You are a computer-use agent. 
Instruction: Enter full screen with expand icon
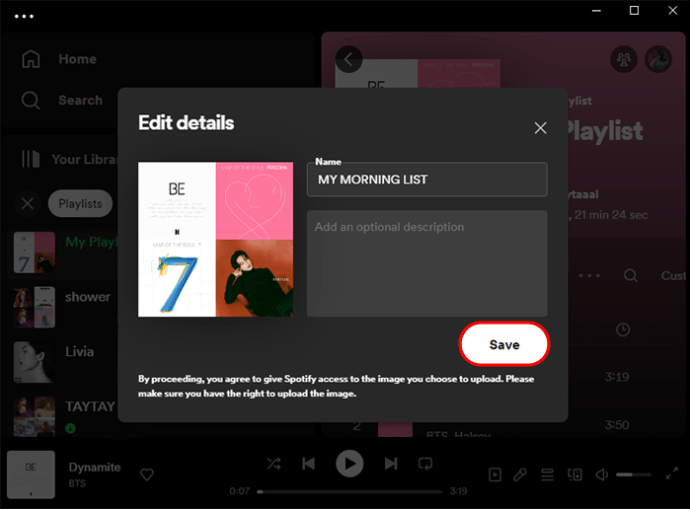pos(672,474)
